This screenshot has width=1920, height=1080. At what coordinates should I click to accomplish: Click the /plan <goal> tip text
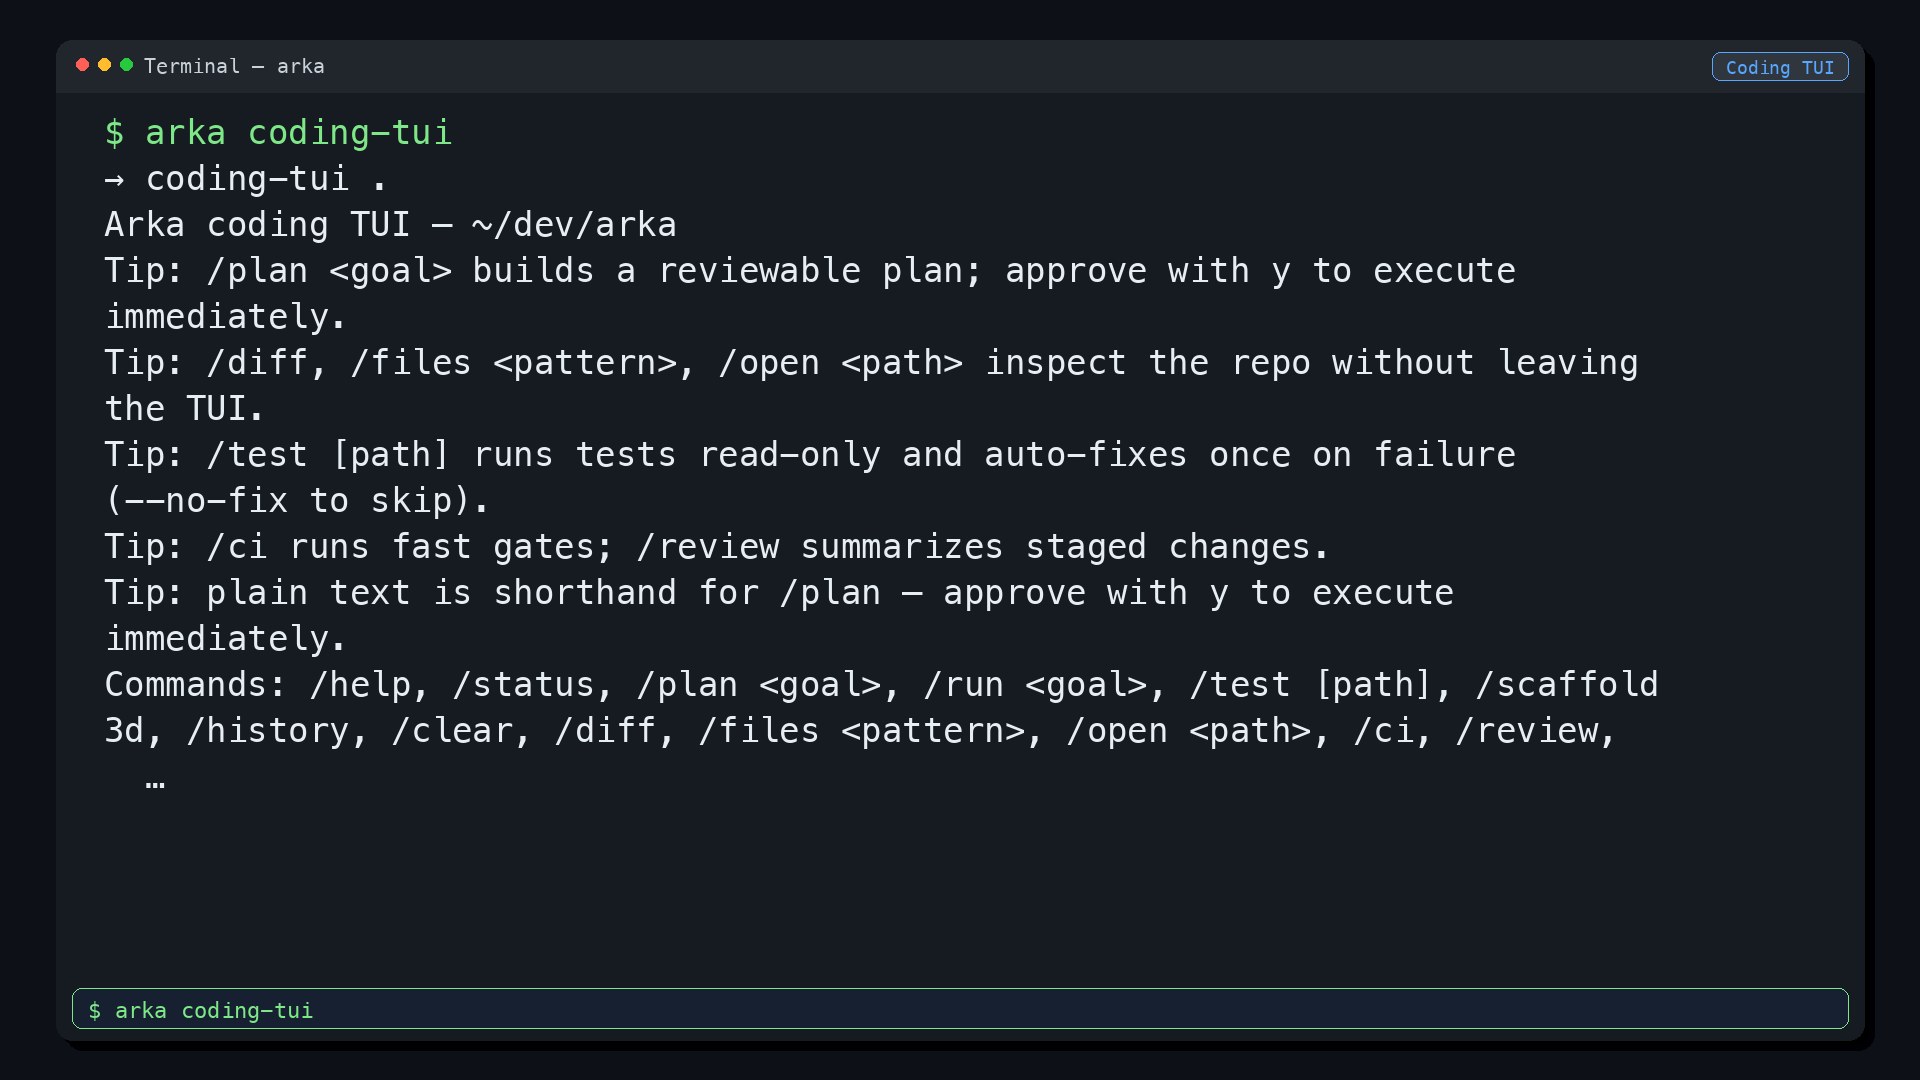(x=329, y=271)
